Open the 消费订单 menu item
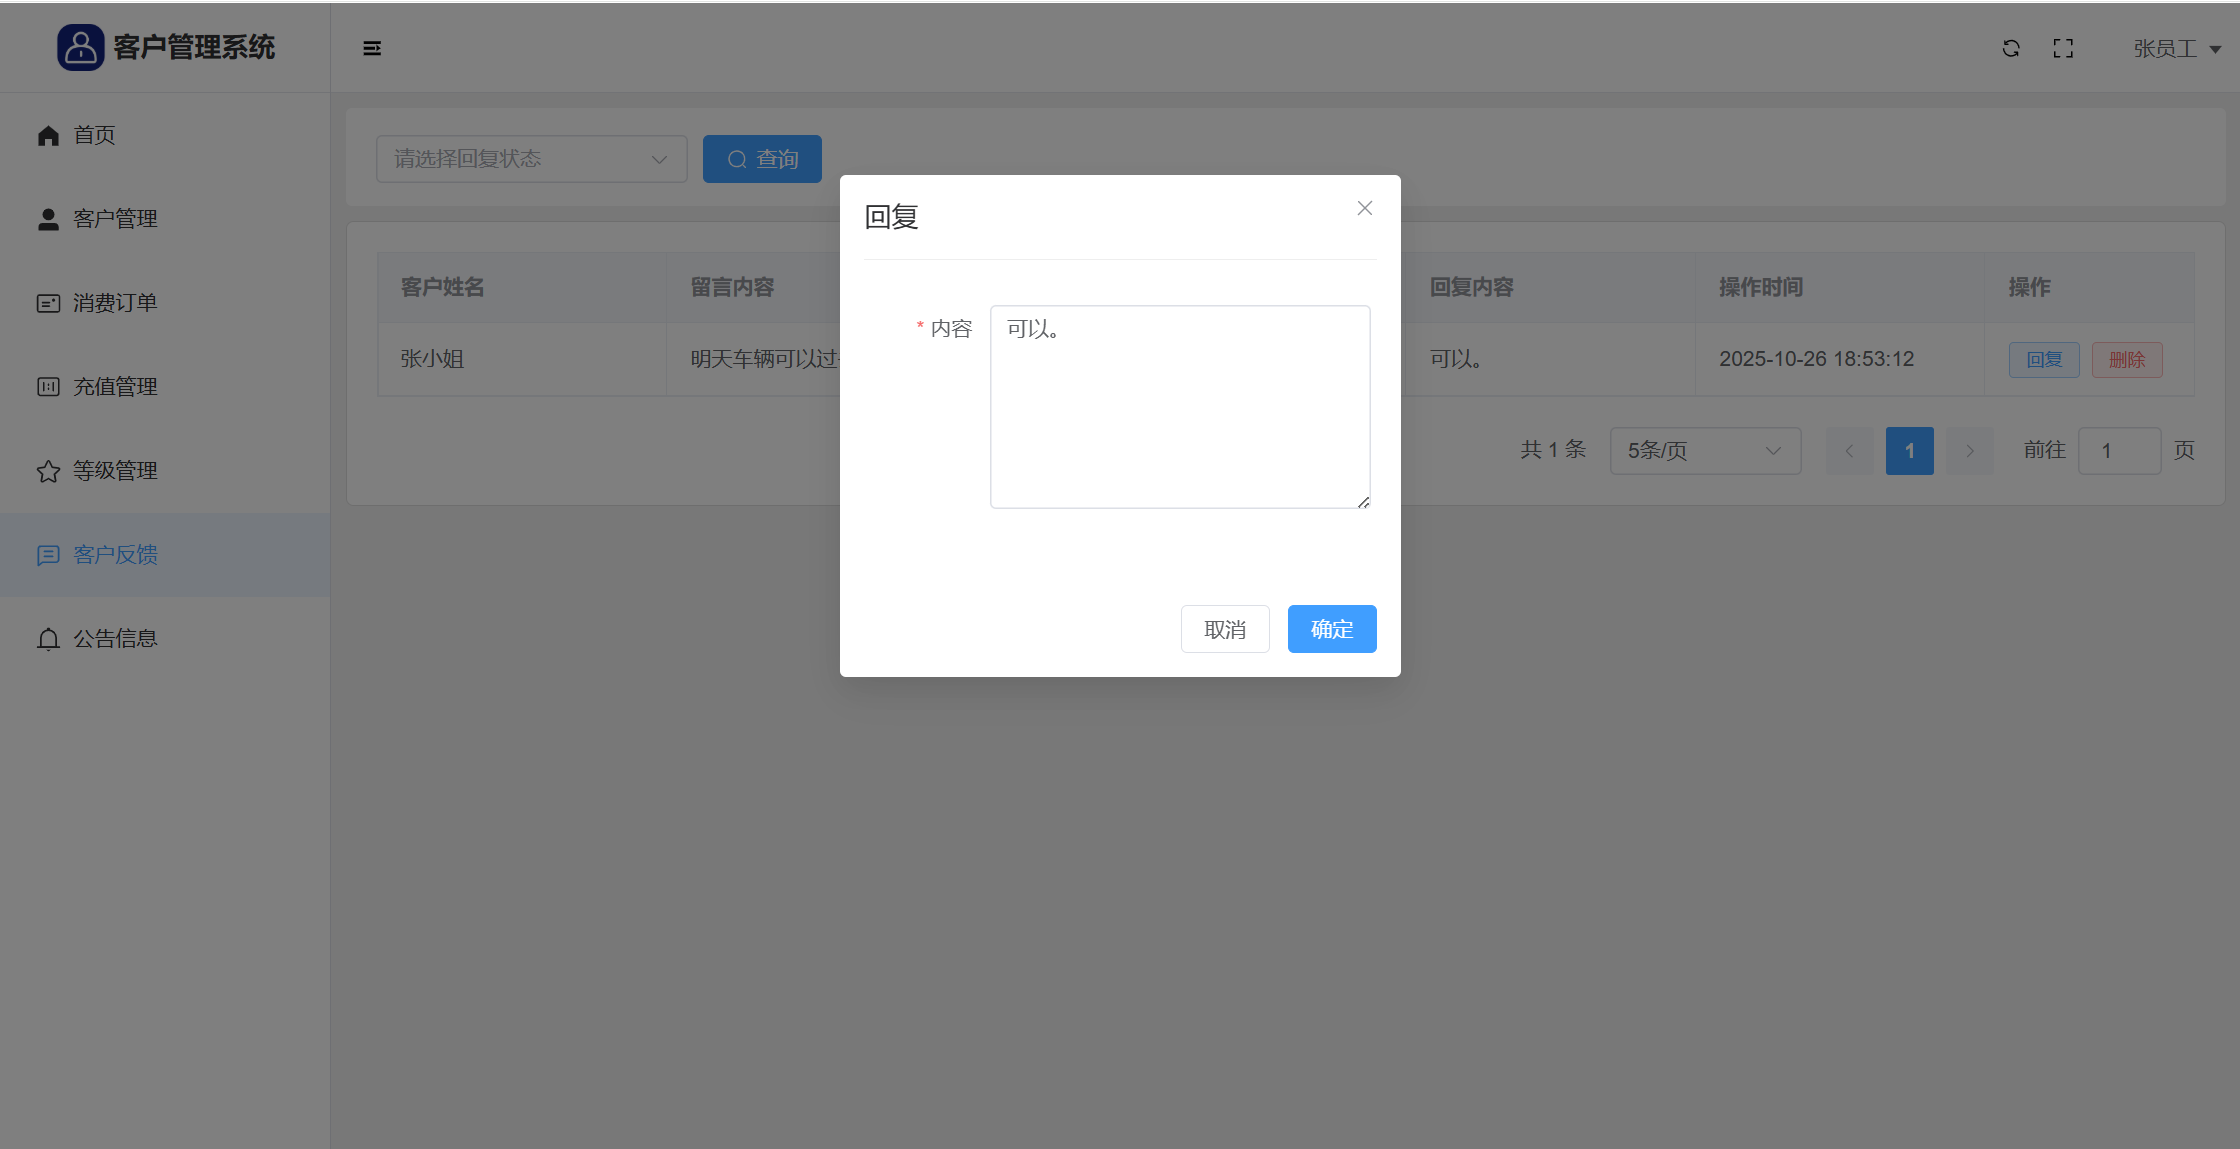This screenshot has height=1149, width=2240. click(x=115, y=303)
